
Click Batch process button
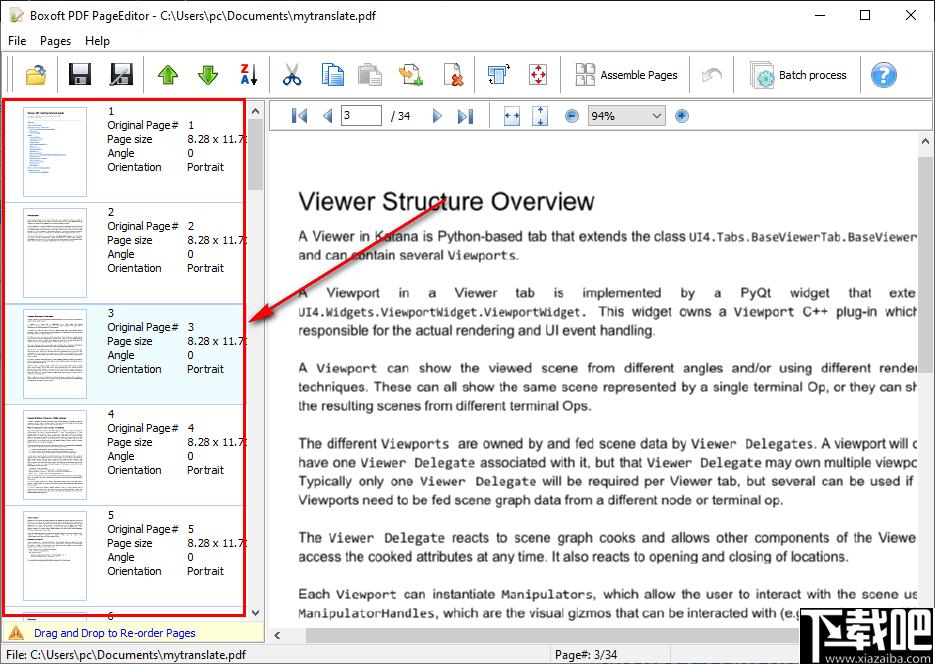798,75
